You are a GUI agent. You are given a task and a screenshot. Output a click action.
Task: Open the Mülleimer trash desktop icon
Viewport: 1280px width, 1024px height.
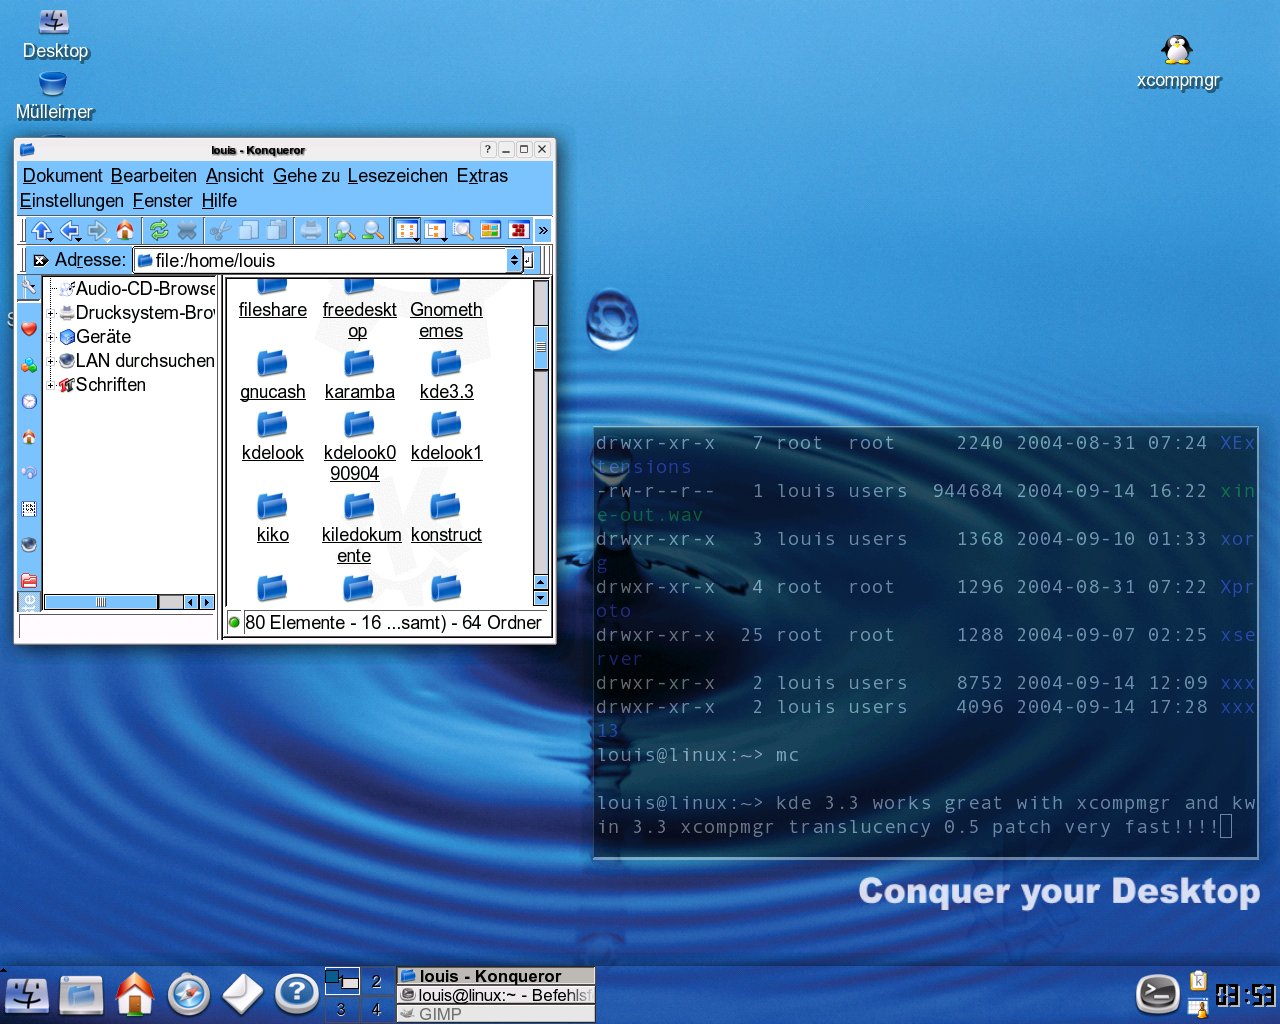tap(54, 96)
